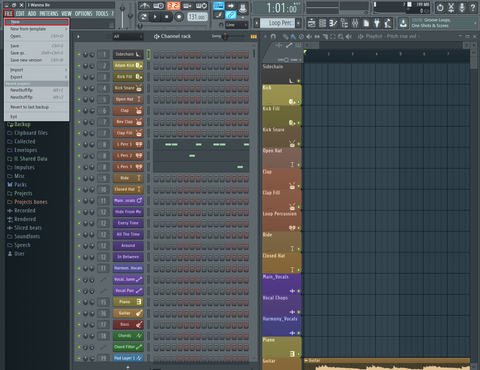480x370 pixels.
Task: Select the playlist slip tool arrows icon
Action: click(317, 36)
